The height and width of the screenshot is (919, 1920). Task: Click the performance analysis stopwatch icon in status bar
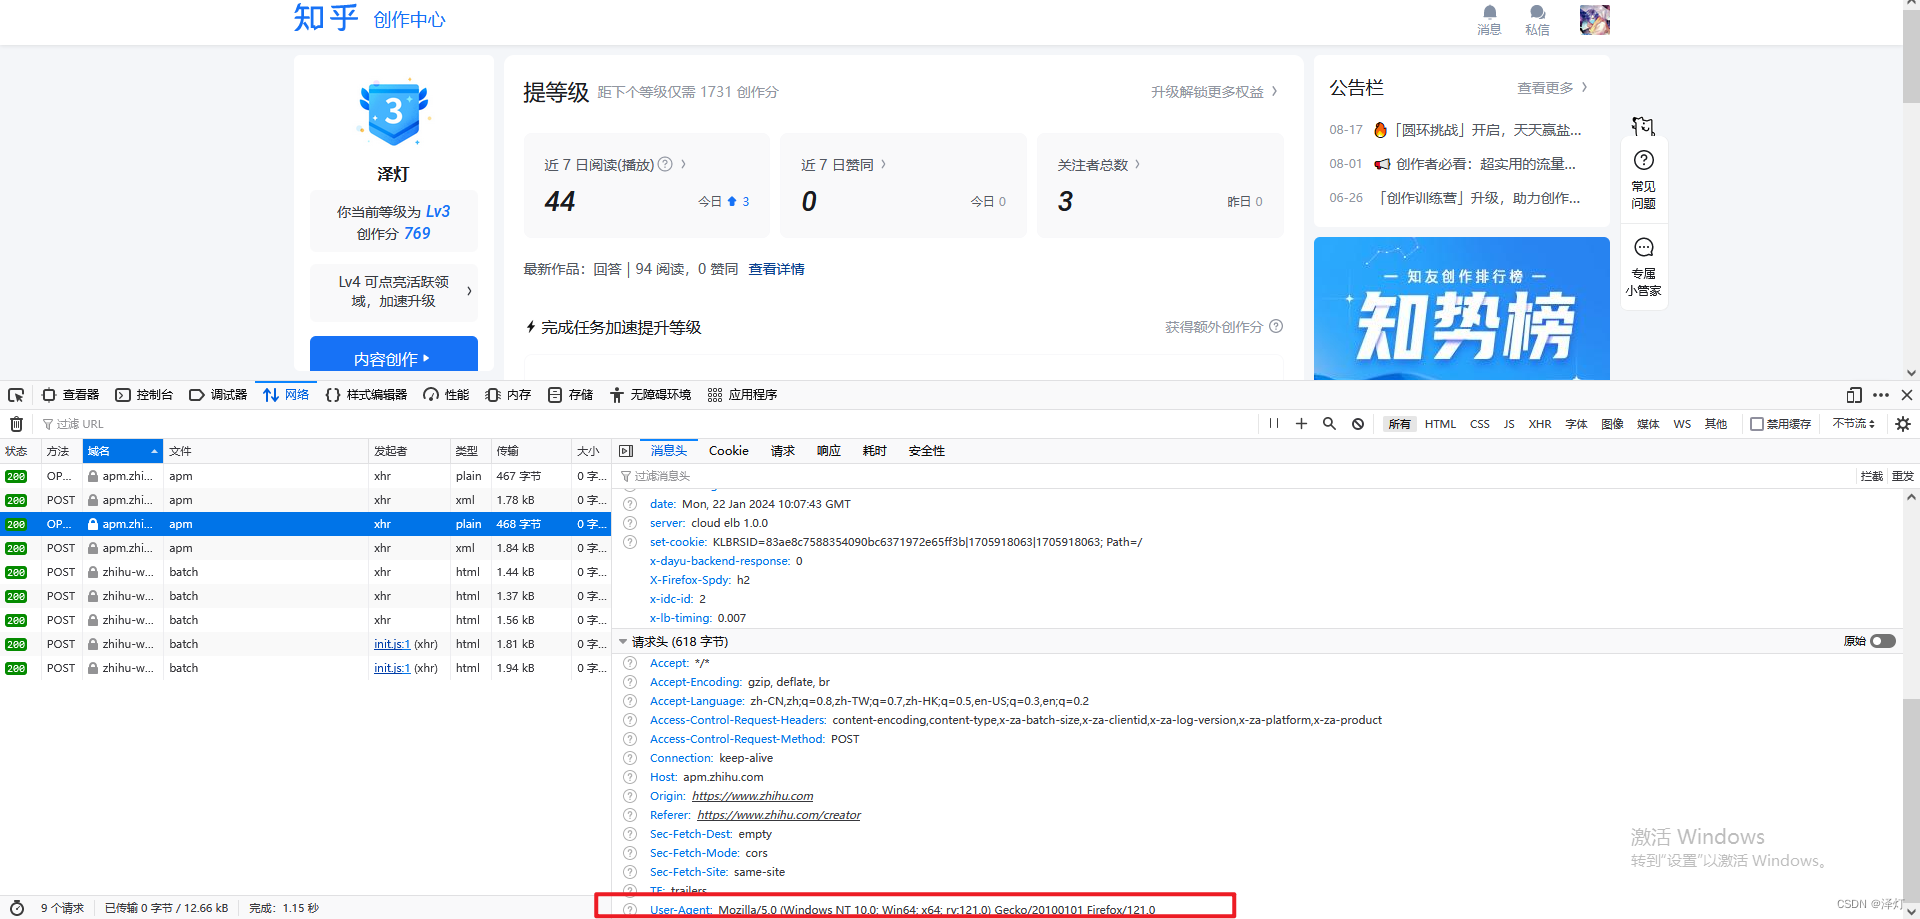coord(16,908)
